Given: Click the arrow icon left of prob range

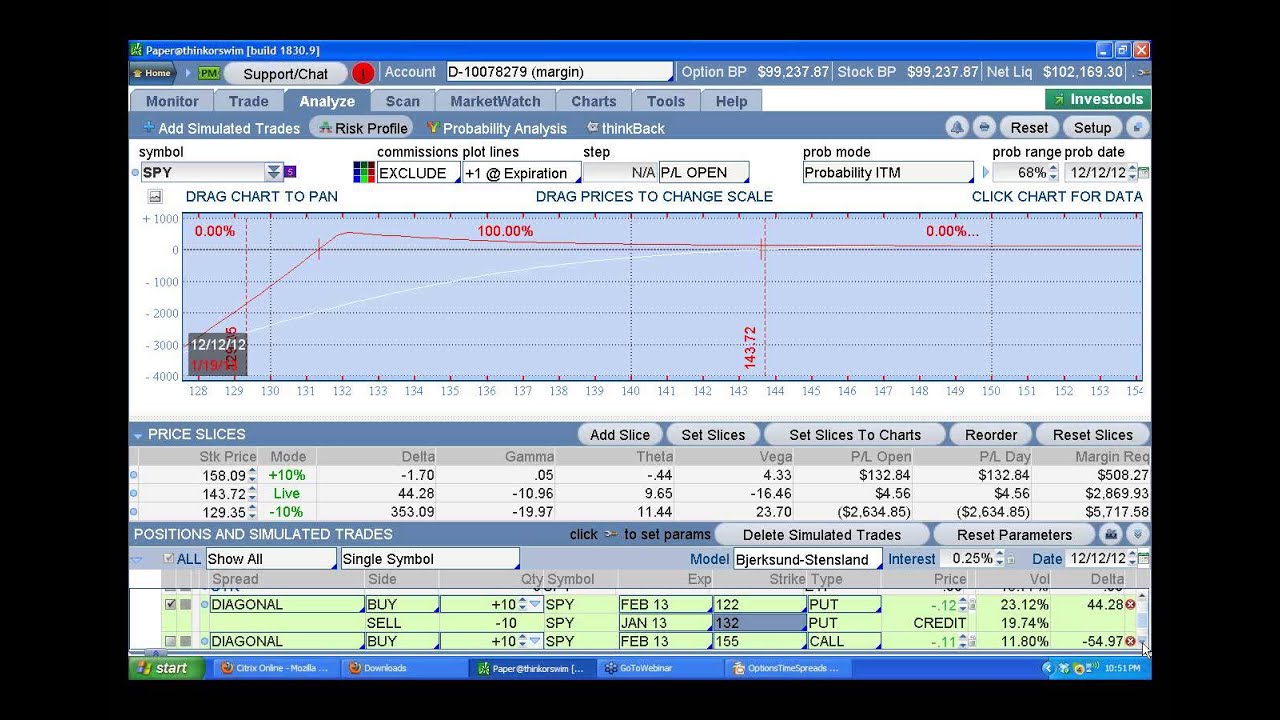Looking at the screenshot, I should coord(985,173).
